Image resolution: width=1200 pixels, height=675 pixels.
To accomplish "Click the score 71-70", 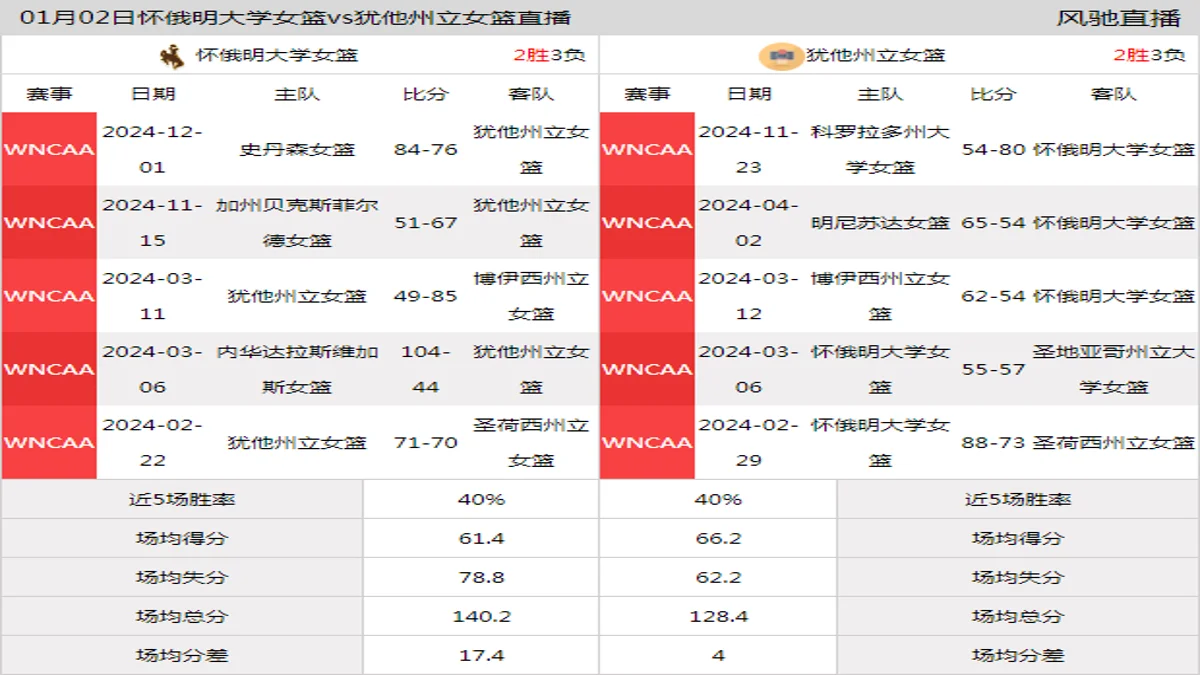I will (426, 442).
